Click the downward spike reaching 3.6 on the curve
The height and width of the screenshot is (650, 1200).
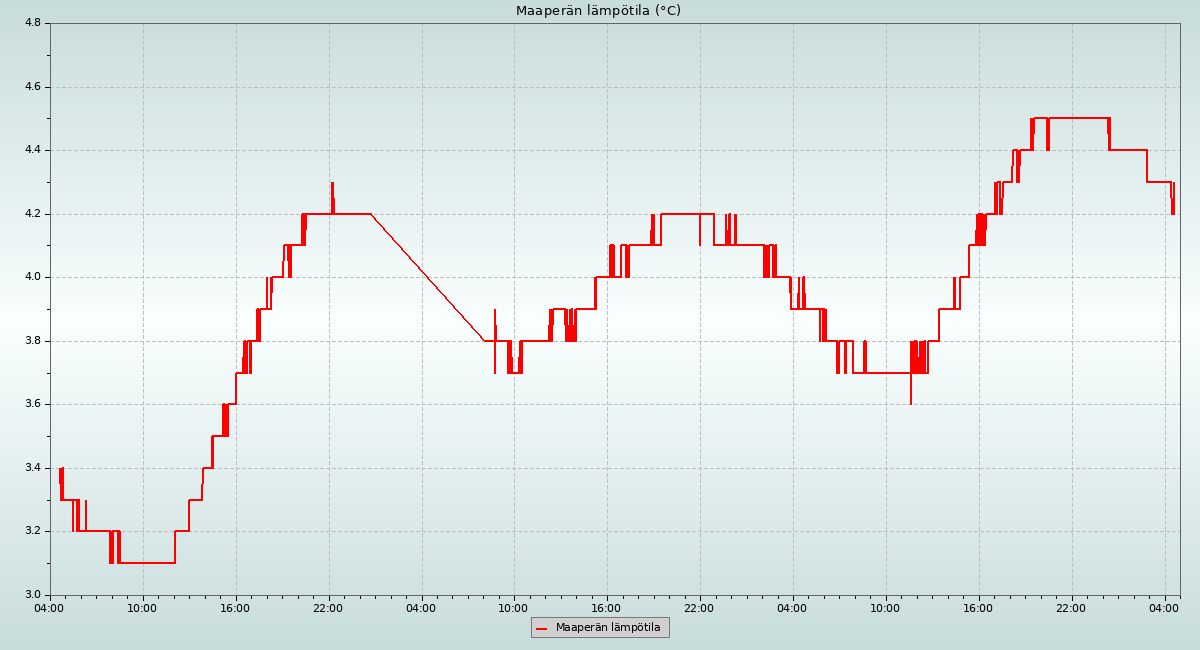click(x=911, y=401)
